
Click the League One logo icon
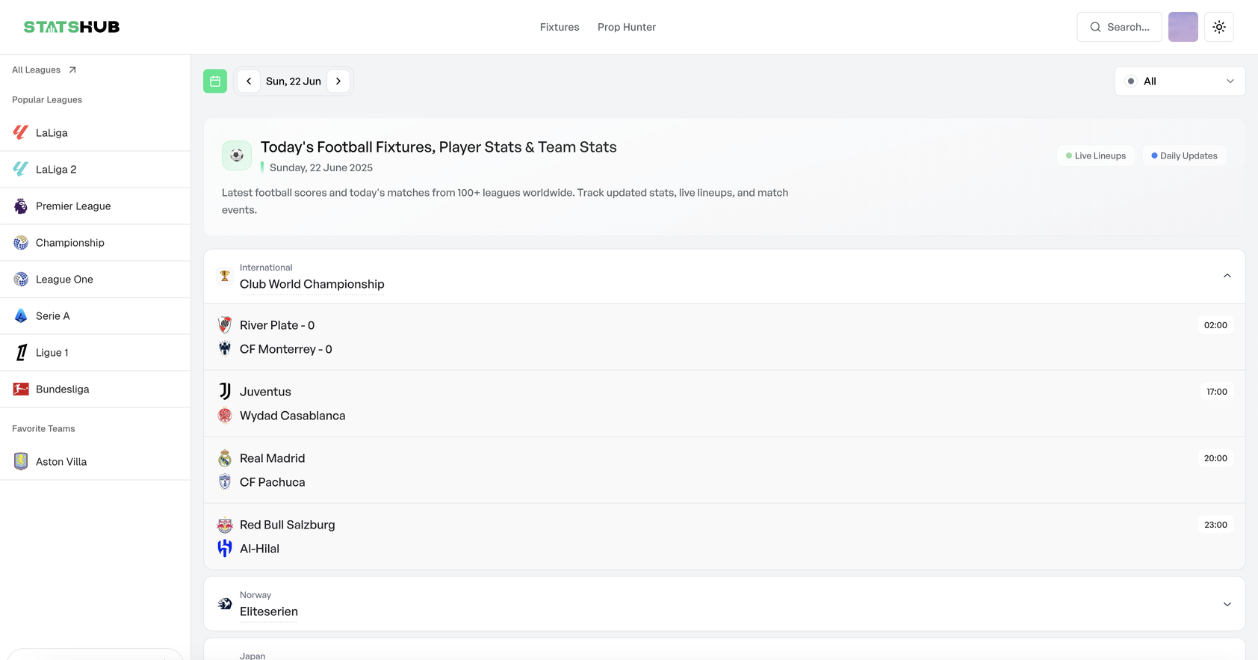point(21,279)
